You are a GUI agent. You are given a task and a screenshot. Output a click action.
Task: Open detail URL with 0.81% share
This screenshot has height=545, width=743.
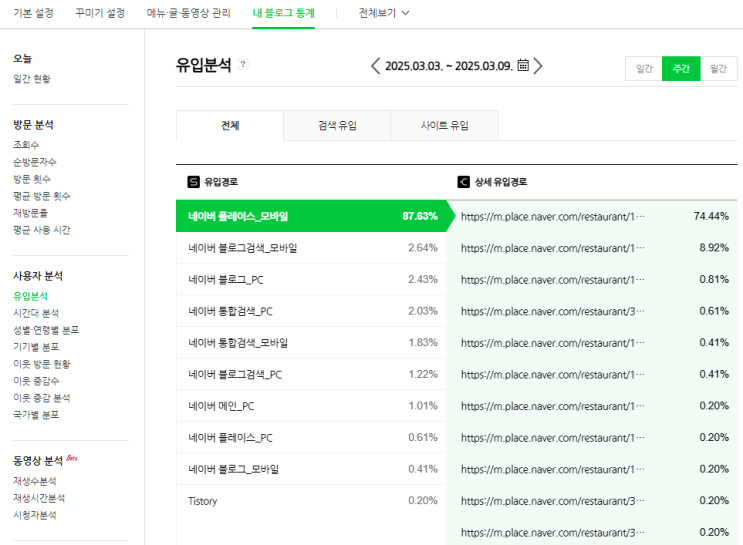click(x=553, y=280)
